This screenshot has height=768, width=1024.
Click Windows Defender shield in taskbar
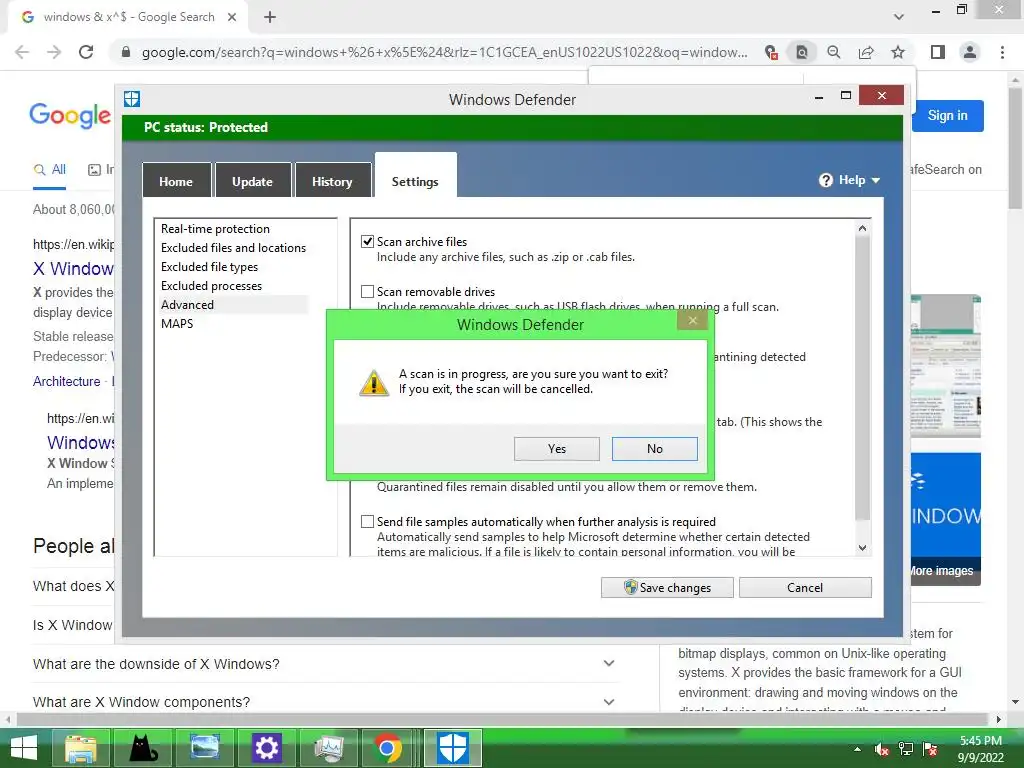pyautogui.click(x=453, y=748)
